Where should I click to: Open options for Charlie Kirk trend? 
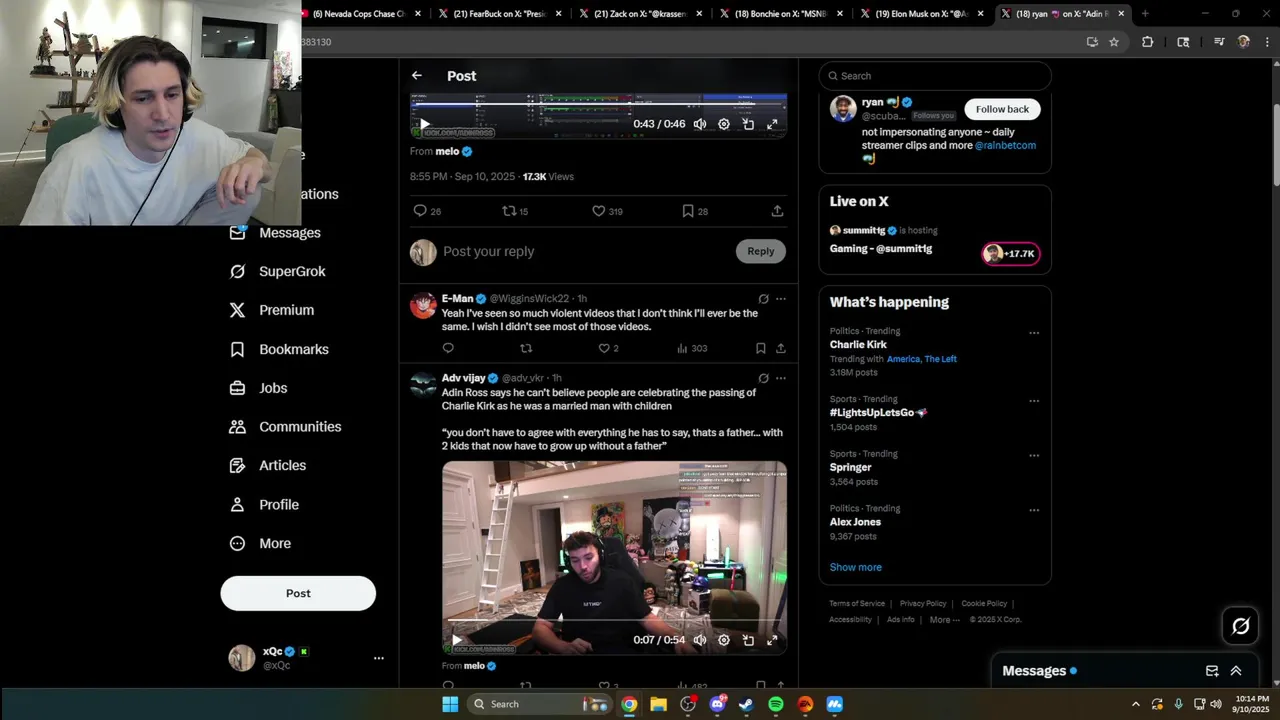pyautogui.click(x=1034, y=333)
